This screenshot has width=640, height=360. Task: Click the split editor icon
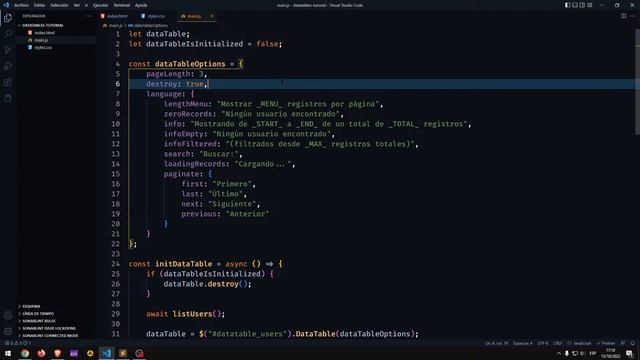[624, 16]
